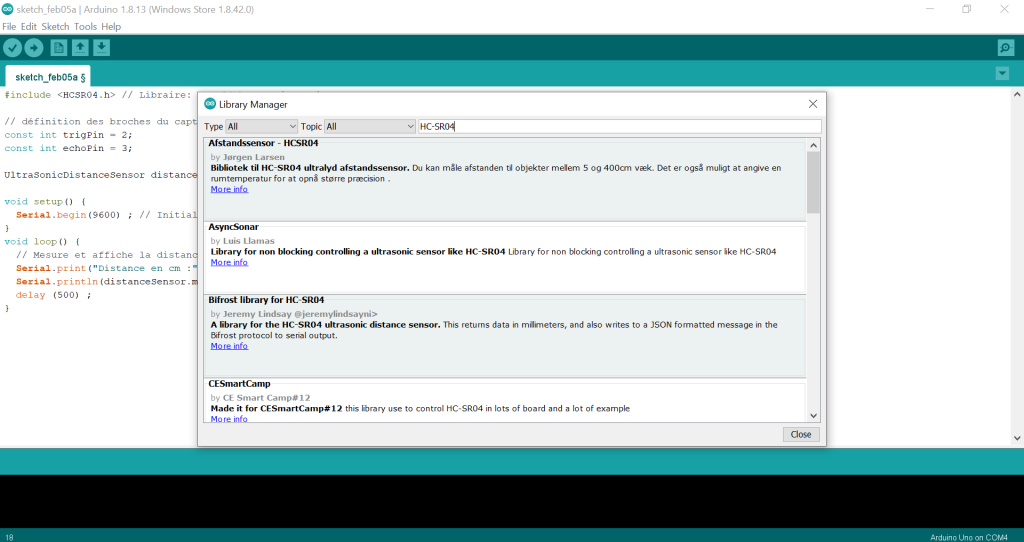The width and height of the screenshot is (1024, 542).
Task: Open the Sketch menu
Action: coord(55,26)
